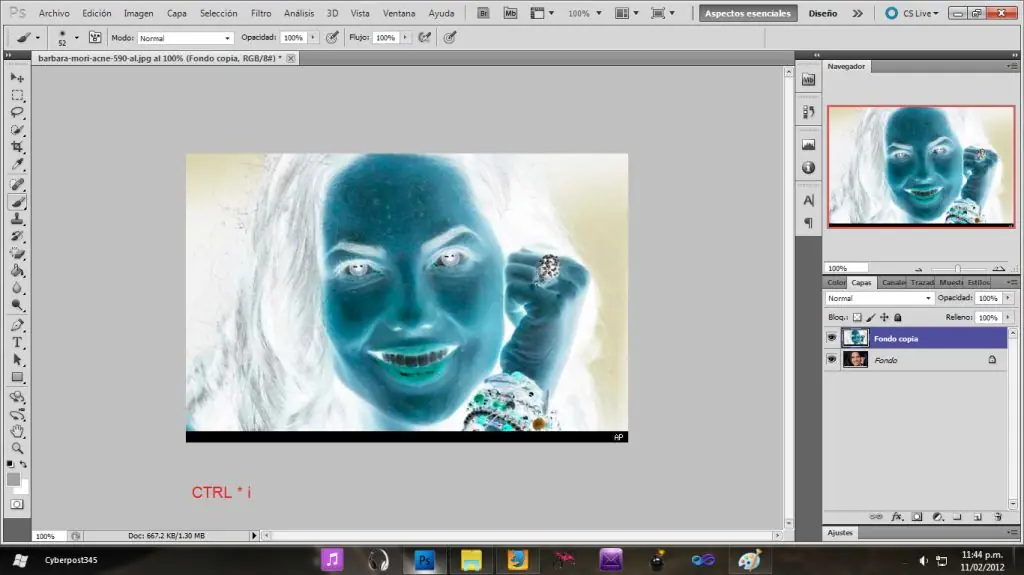Toggle lock all for layer

click(x=898, y=318)
